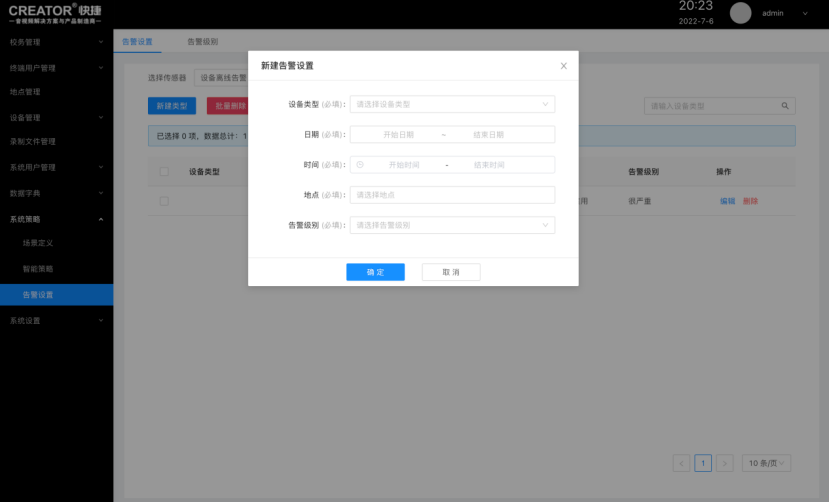Close the 新建告警设置 dialog with X
The image size is (829, 502).
pos(563,66)
